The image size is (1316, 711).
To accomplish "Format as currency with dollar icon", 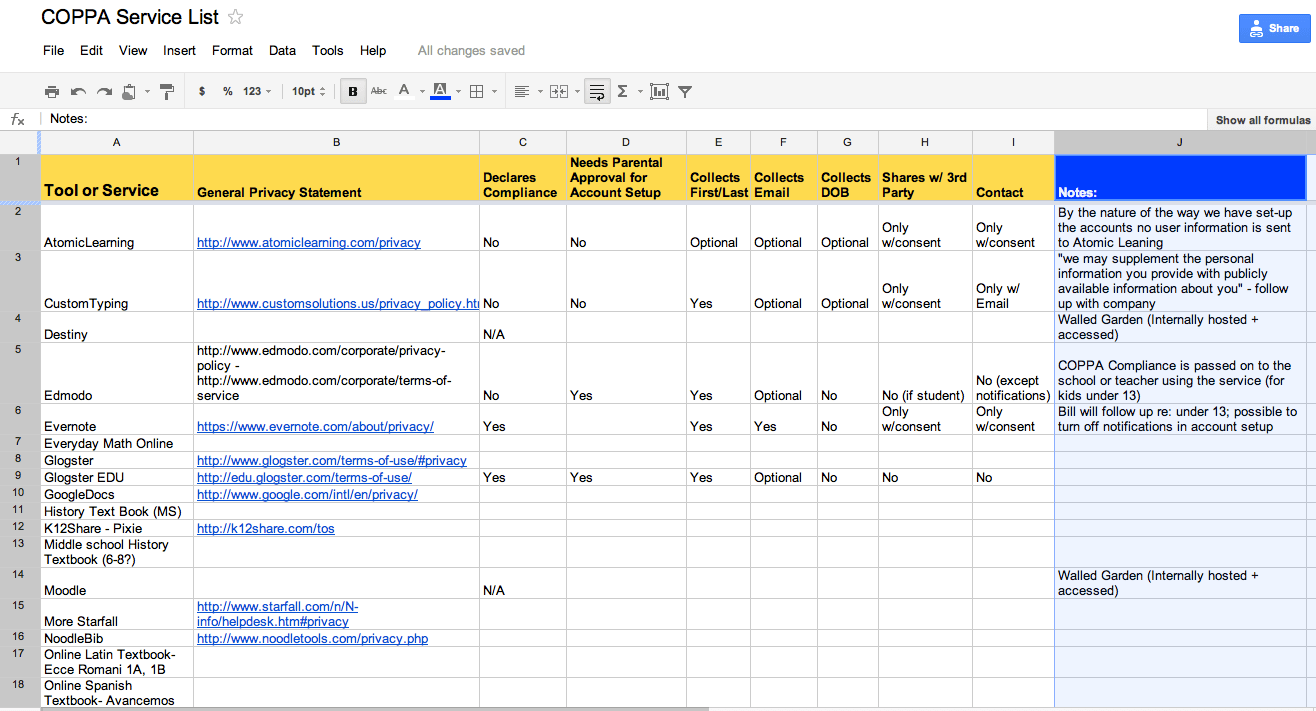I will point(202,91).
